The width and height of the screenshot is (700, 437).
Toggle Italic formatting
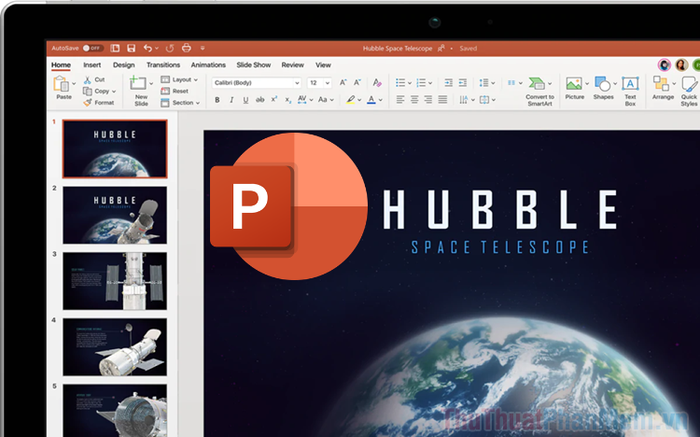pyautogui.click(x=231, y=100)
